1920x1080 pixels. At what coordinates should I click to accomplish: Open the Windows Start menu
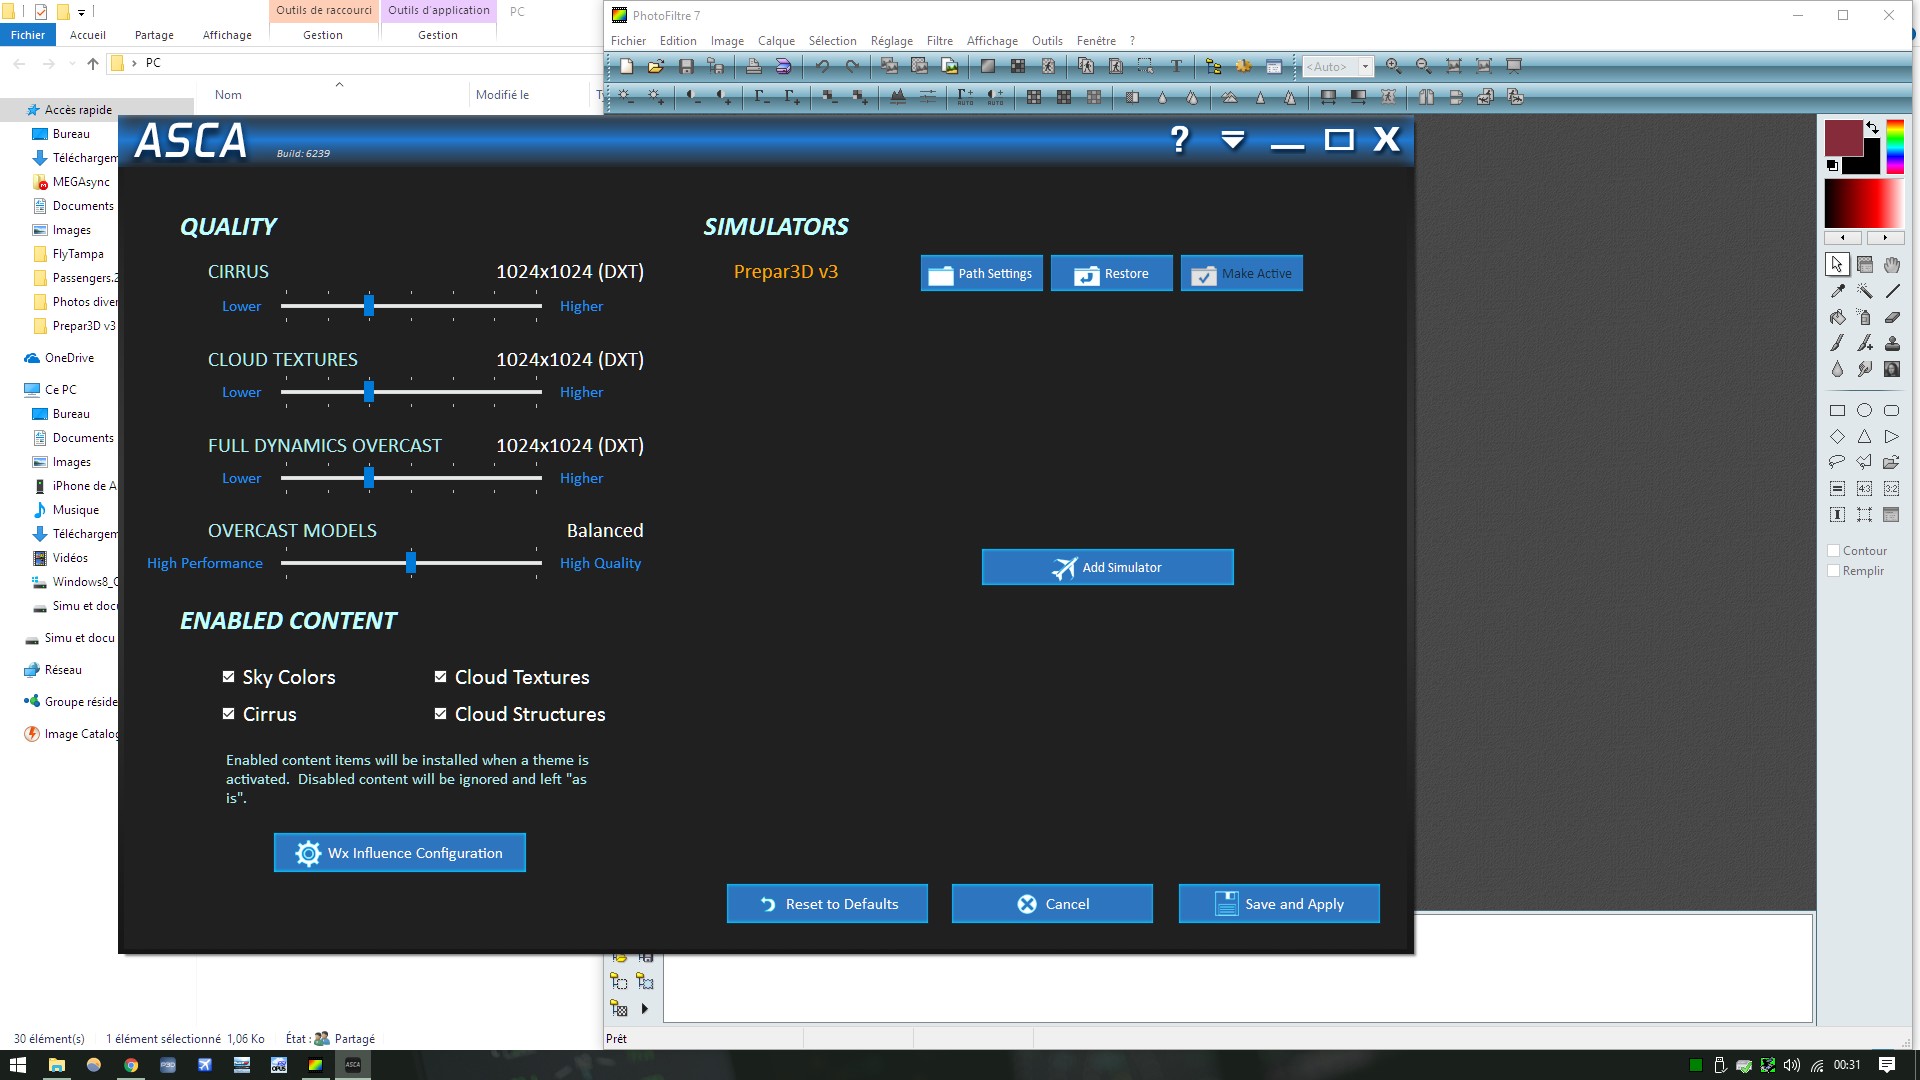17,1065
